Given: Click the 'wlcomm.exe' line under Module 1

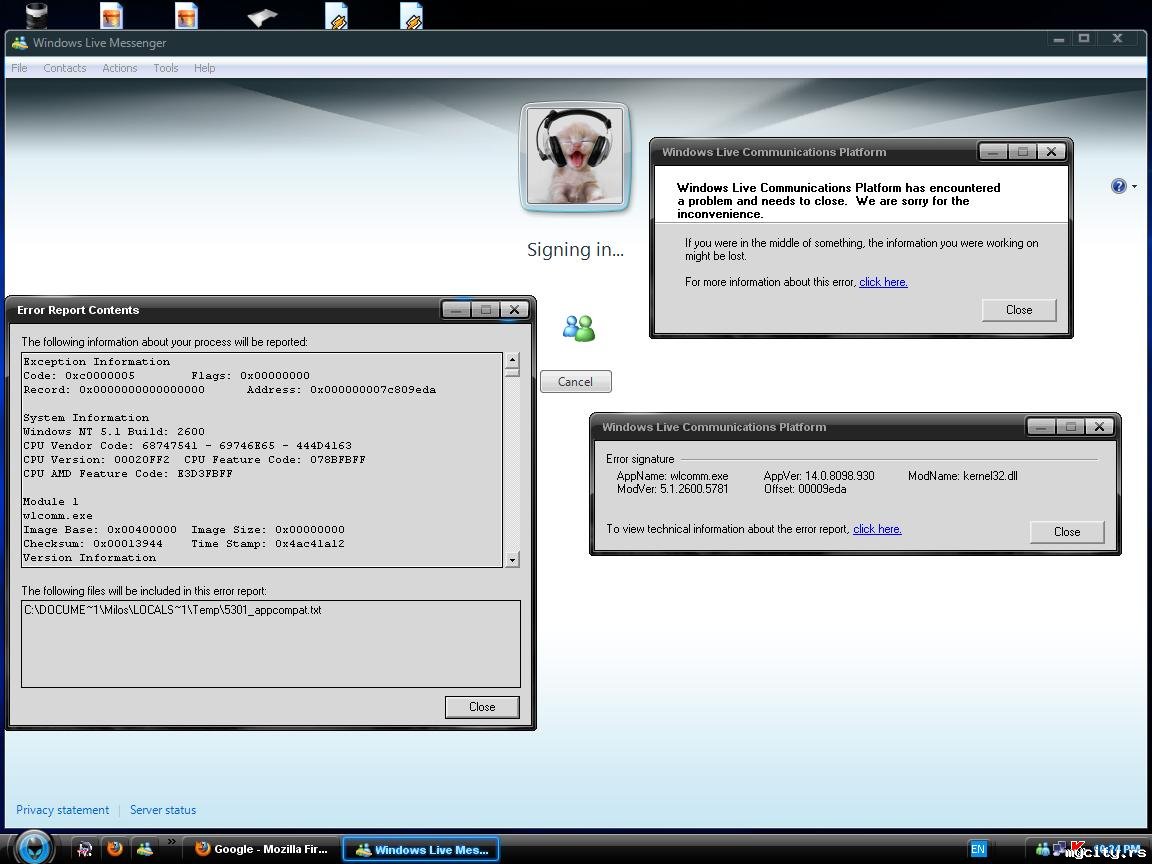Looking at the screenshot, I should [58, 516].
